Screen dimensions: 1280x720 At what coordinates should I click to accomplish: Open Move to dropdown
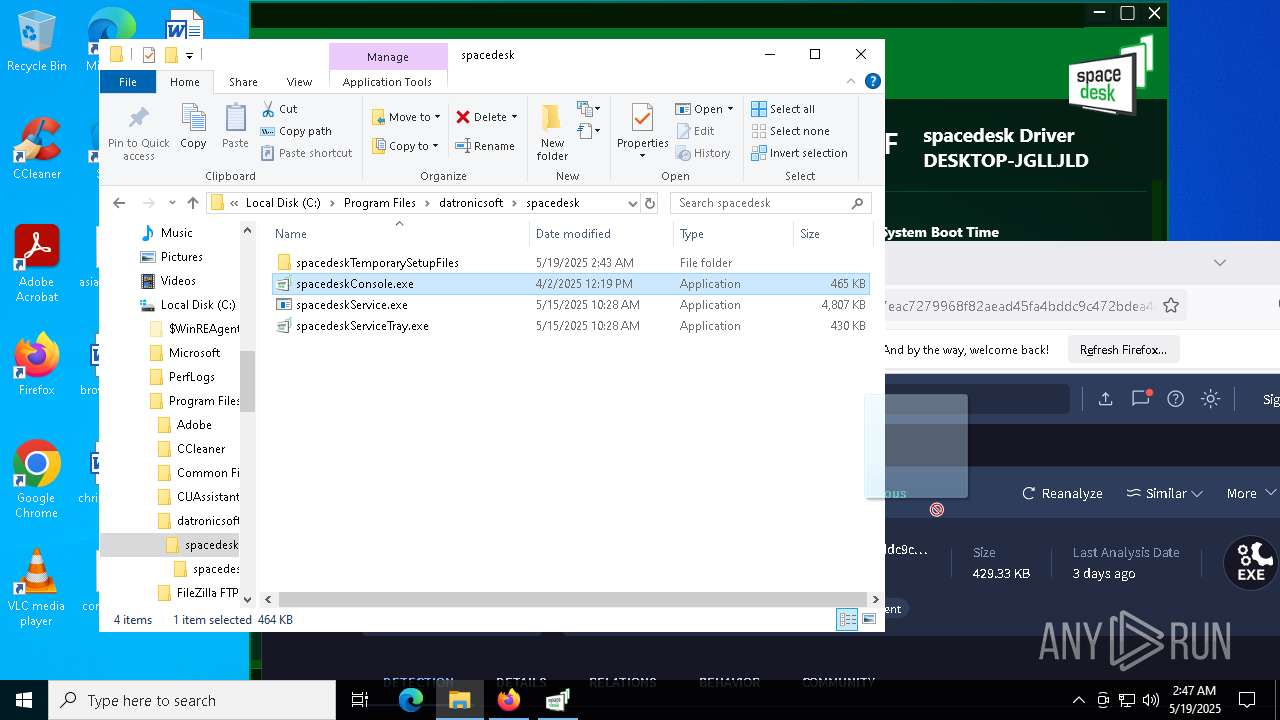tap(406, 117)
